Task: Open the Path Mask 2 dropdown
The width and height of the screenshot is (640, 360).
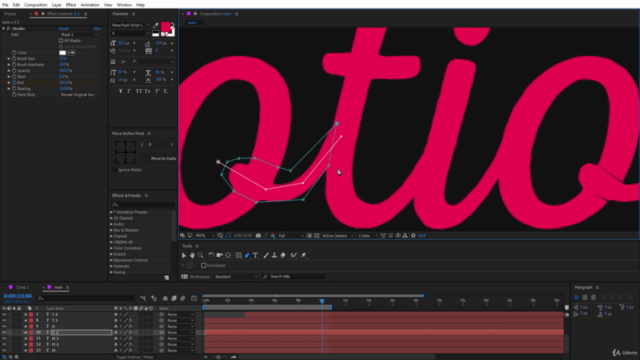Action: (x=79, y=35)
